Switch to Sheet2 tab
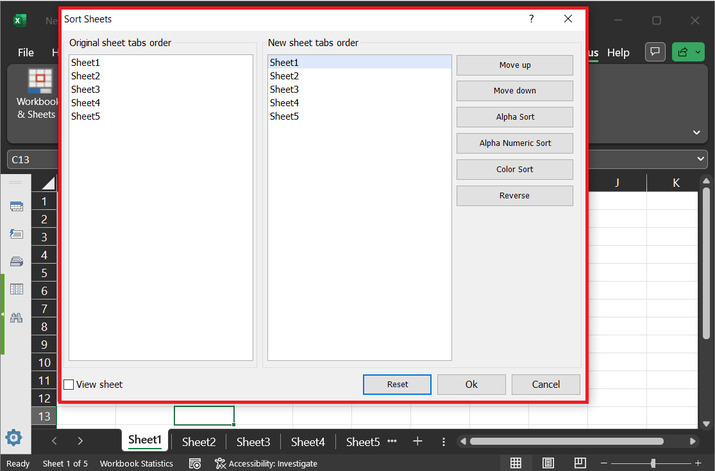This screenshot has width=715, height=471. [x=198, y=442]
